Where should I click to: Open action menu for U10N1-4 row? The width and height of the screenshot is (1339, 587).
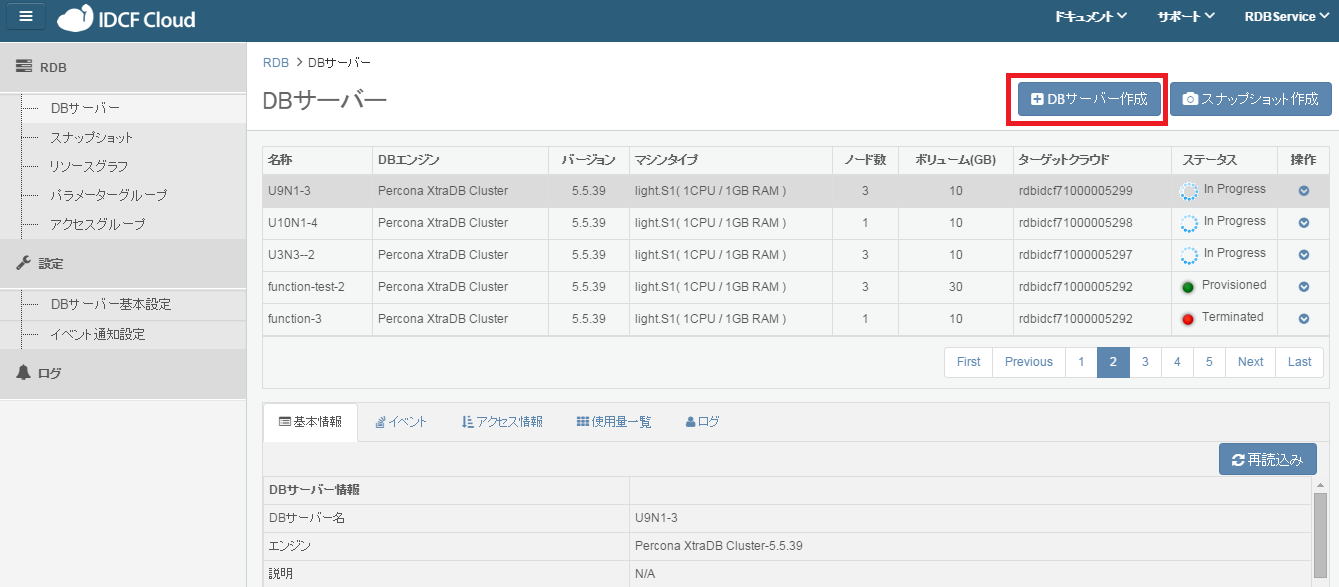click(x=1304, y=223)
